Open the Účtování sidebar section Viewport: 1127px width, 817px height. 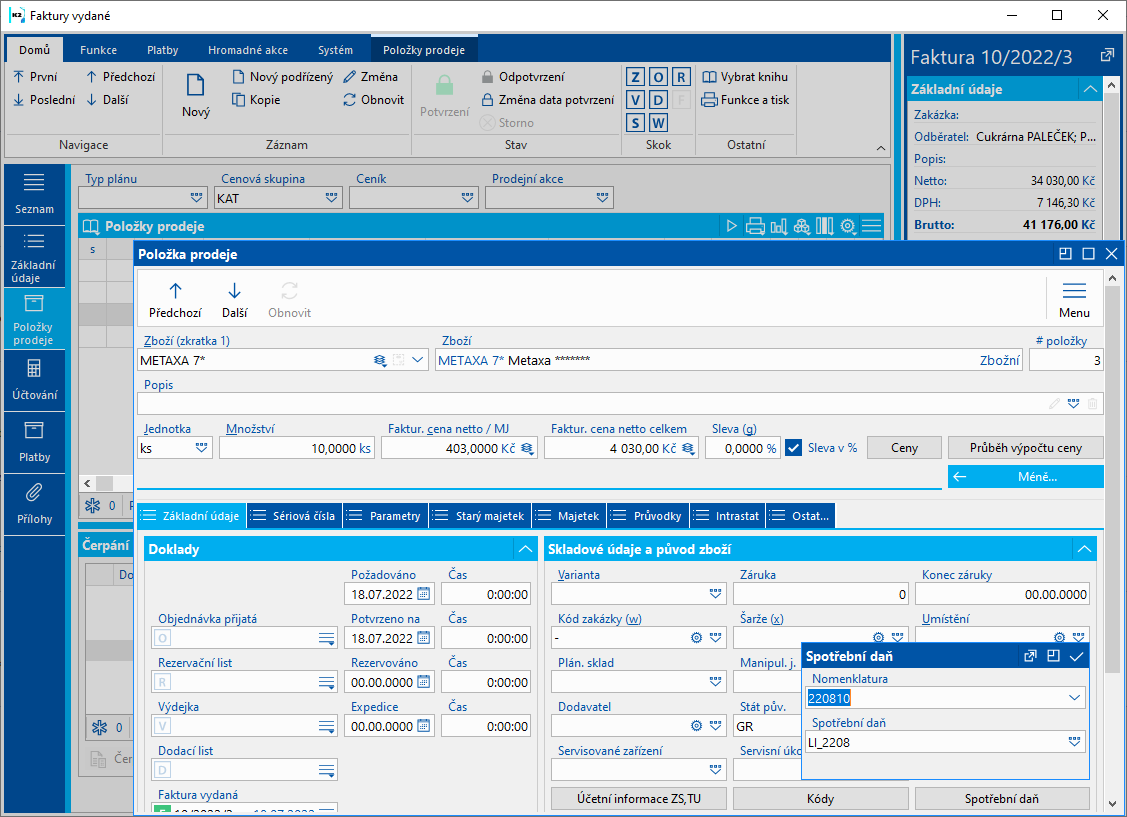click(34, 380)
